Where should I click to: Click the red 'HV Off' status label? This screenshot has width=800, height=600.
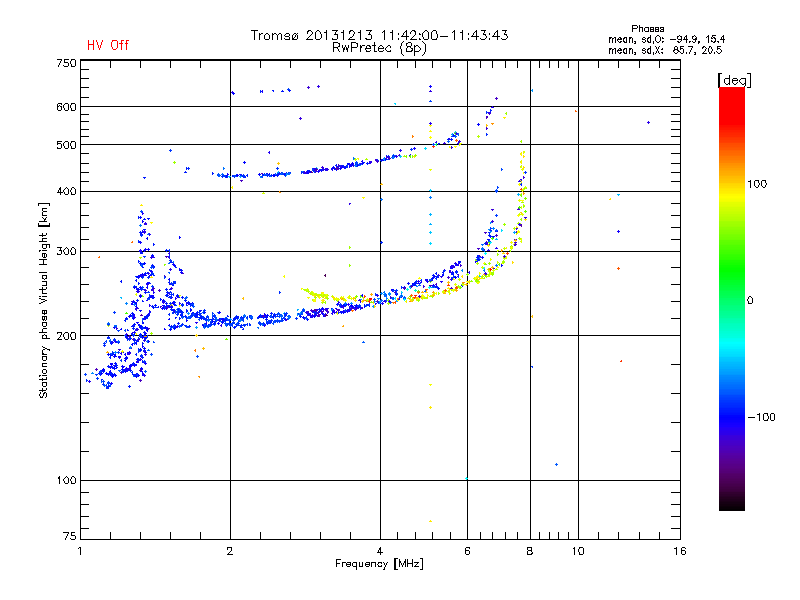click(x=108, y=45)
